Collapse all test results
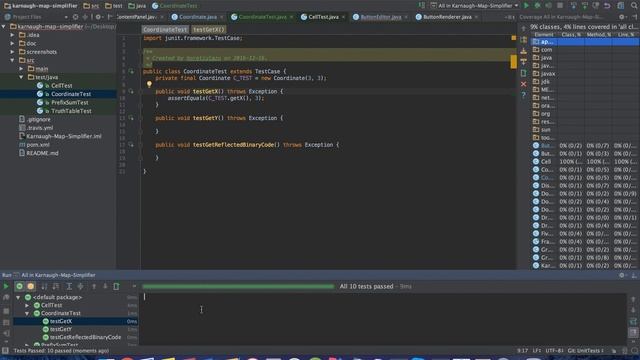The width and height of the screenshot is (640, 360). (80, 287)
